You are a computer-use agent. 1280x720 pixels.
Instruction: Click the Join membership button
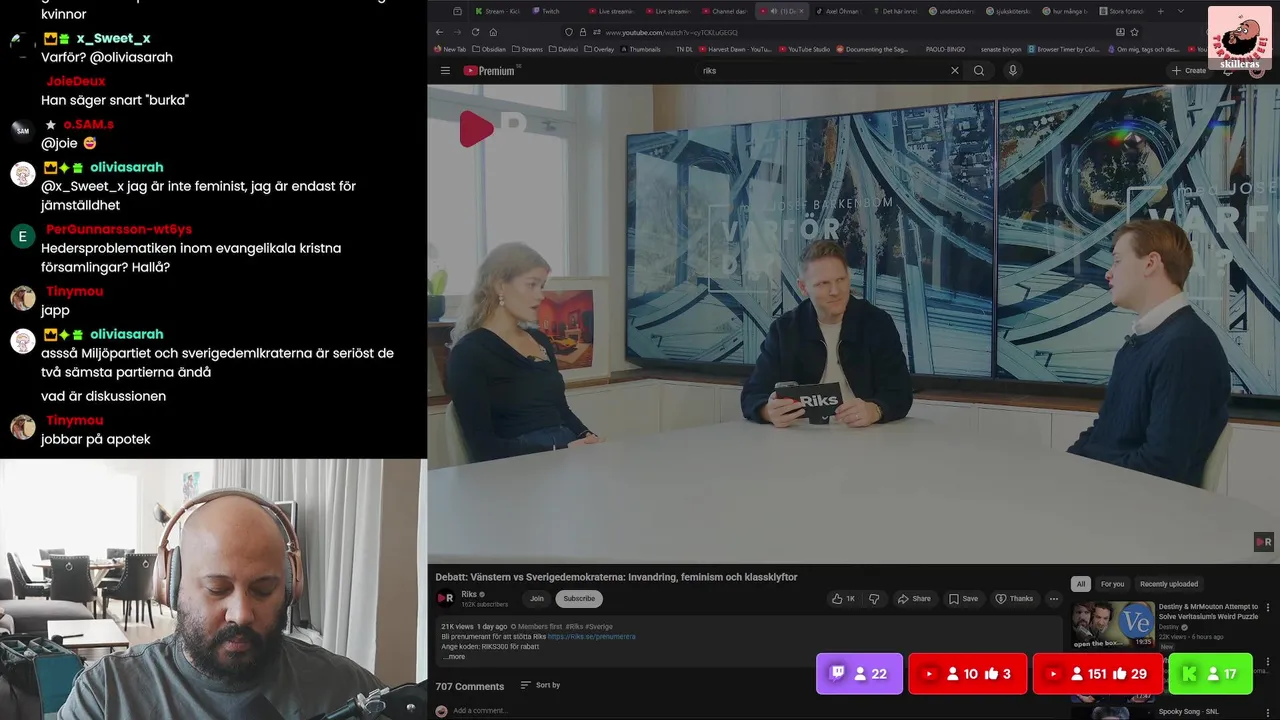click(537, 599)
